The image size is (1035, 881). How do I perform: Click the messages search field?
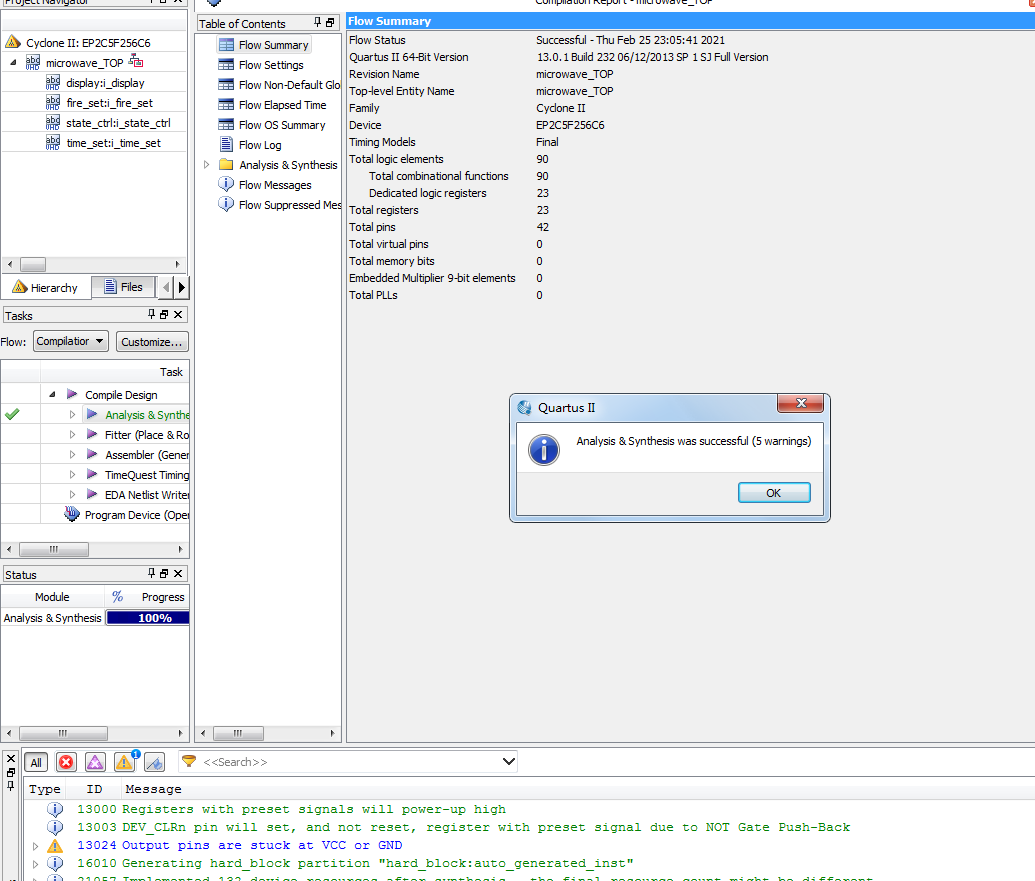(350, 762)
